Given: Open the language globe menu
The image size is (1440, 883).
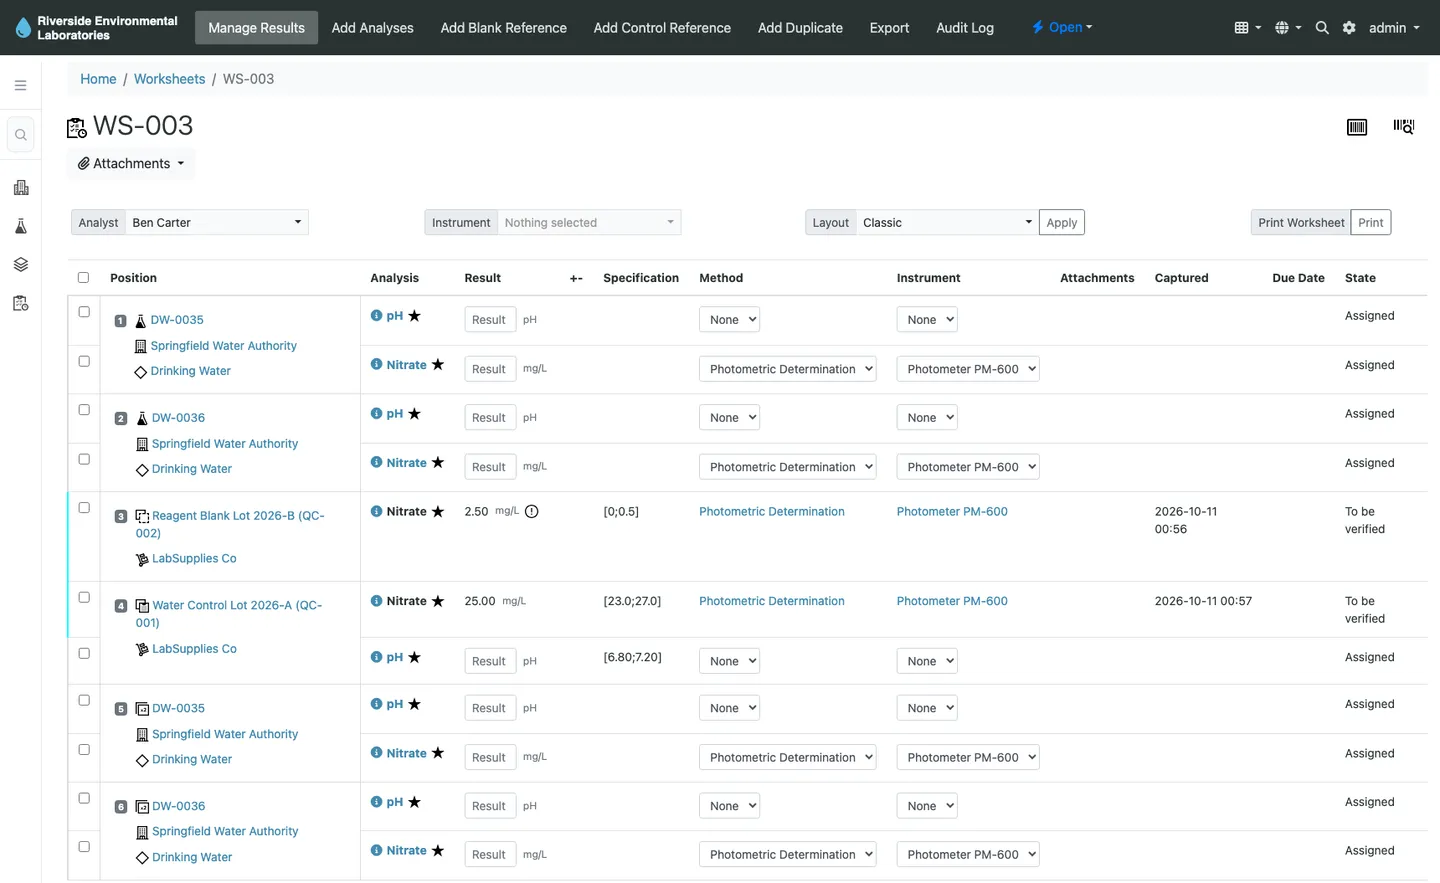Looking at the screenshot, I should coord(1288,28).
